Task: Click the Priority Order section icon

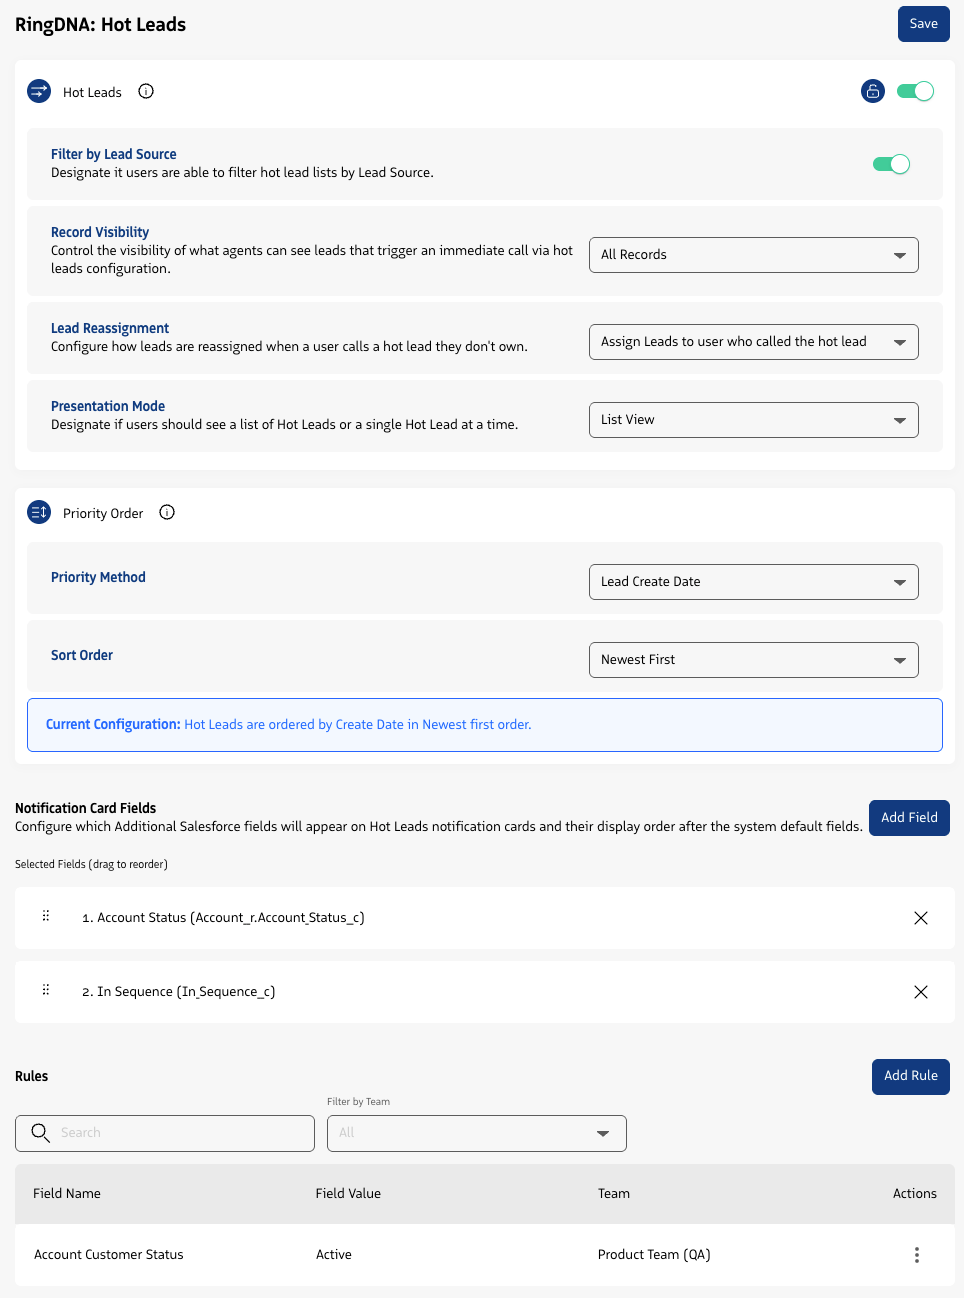Action: pyautogui.click(x=39, y=513)
